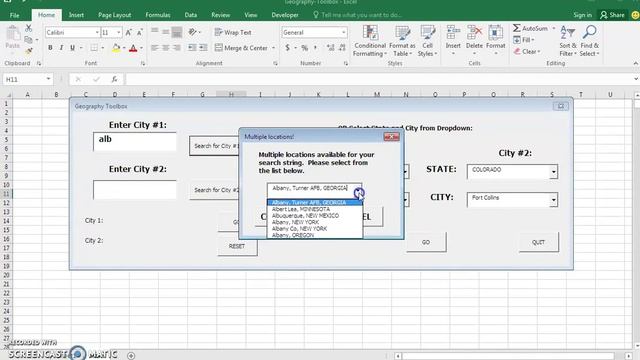
Task: Click the Name Box showing H11
Action: [27, 79]
